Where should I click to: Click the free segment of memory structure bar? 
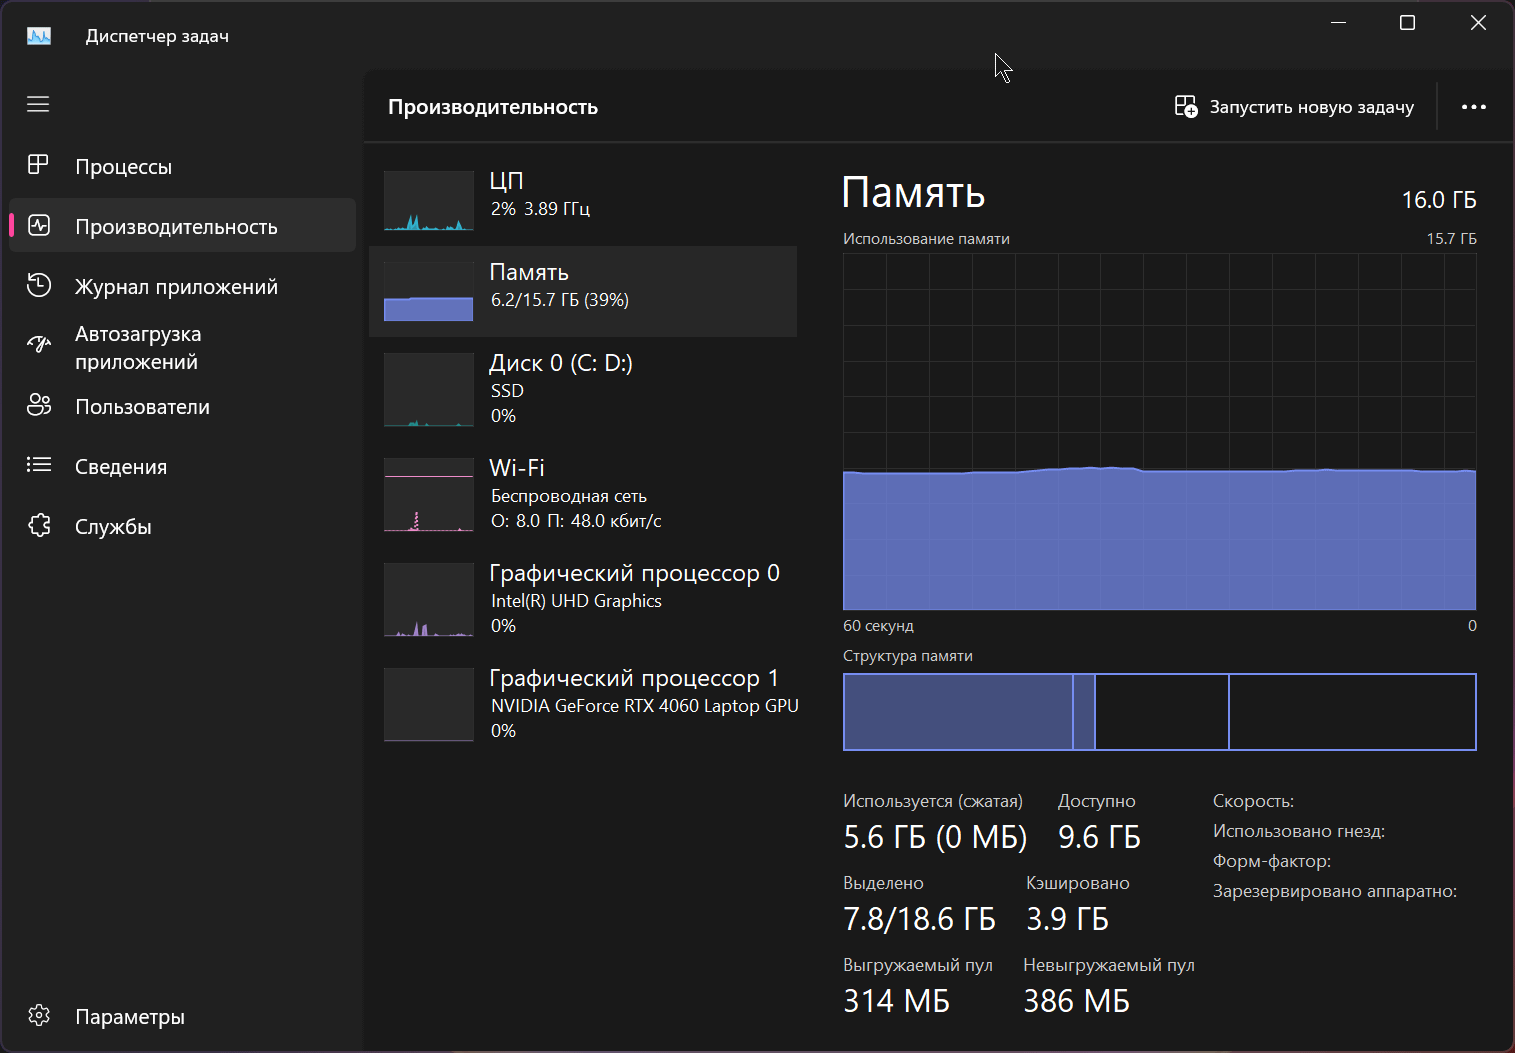click(1353, 712)
